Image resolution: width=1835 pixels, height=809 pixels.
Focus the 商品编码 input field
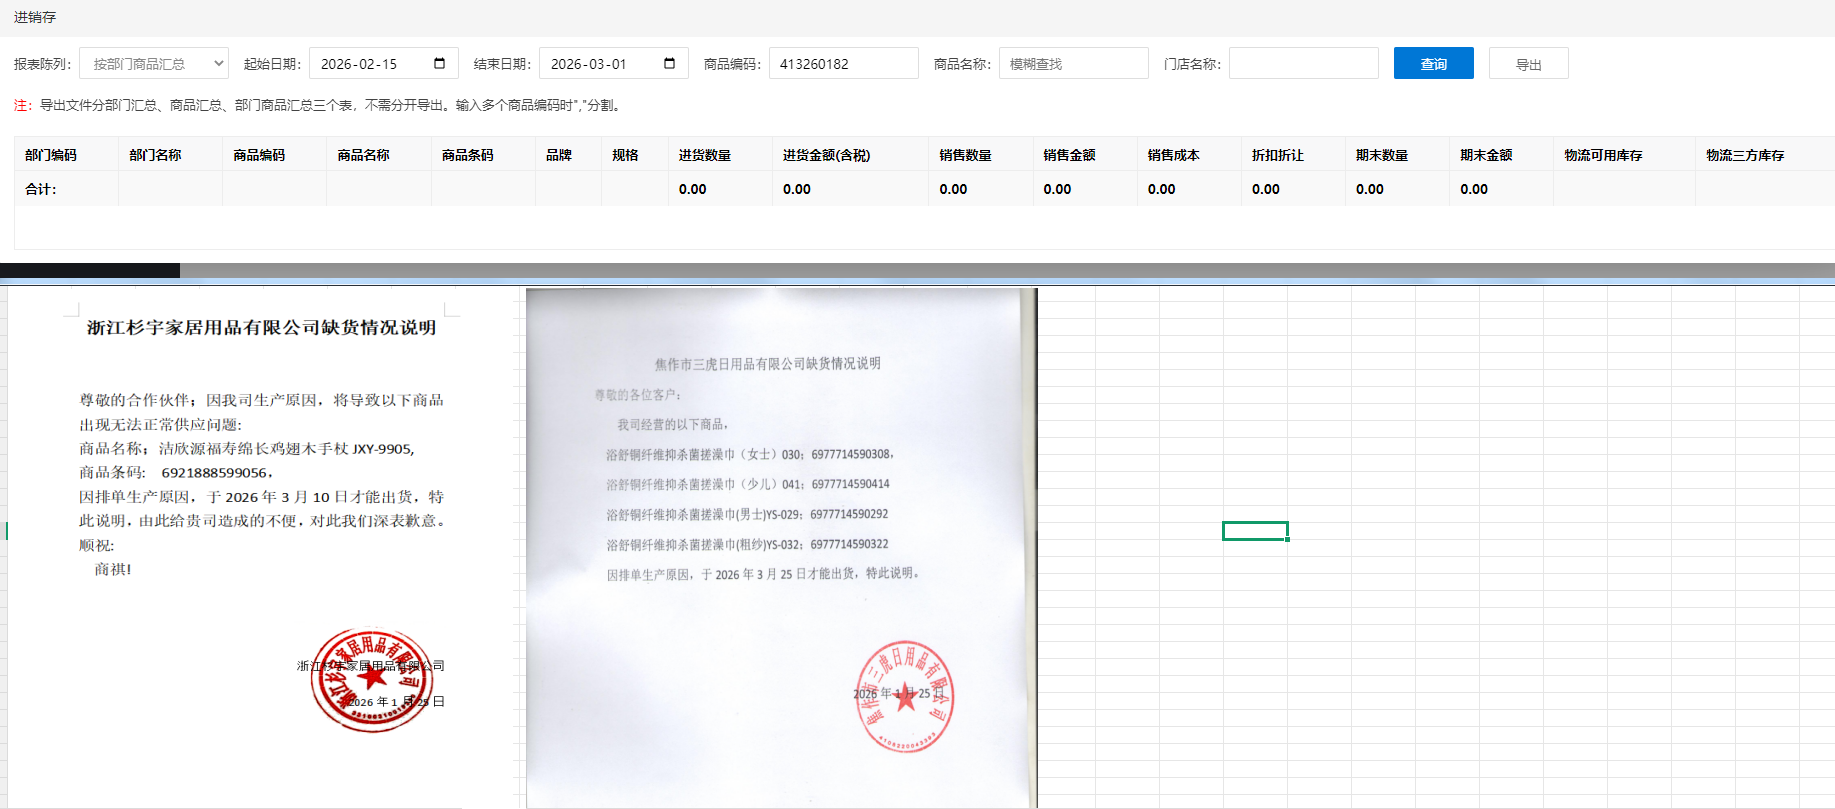(843, 64)
